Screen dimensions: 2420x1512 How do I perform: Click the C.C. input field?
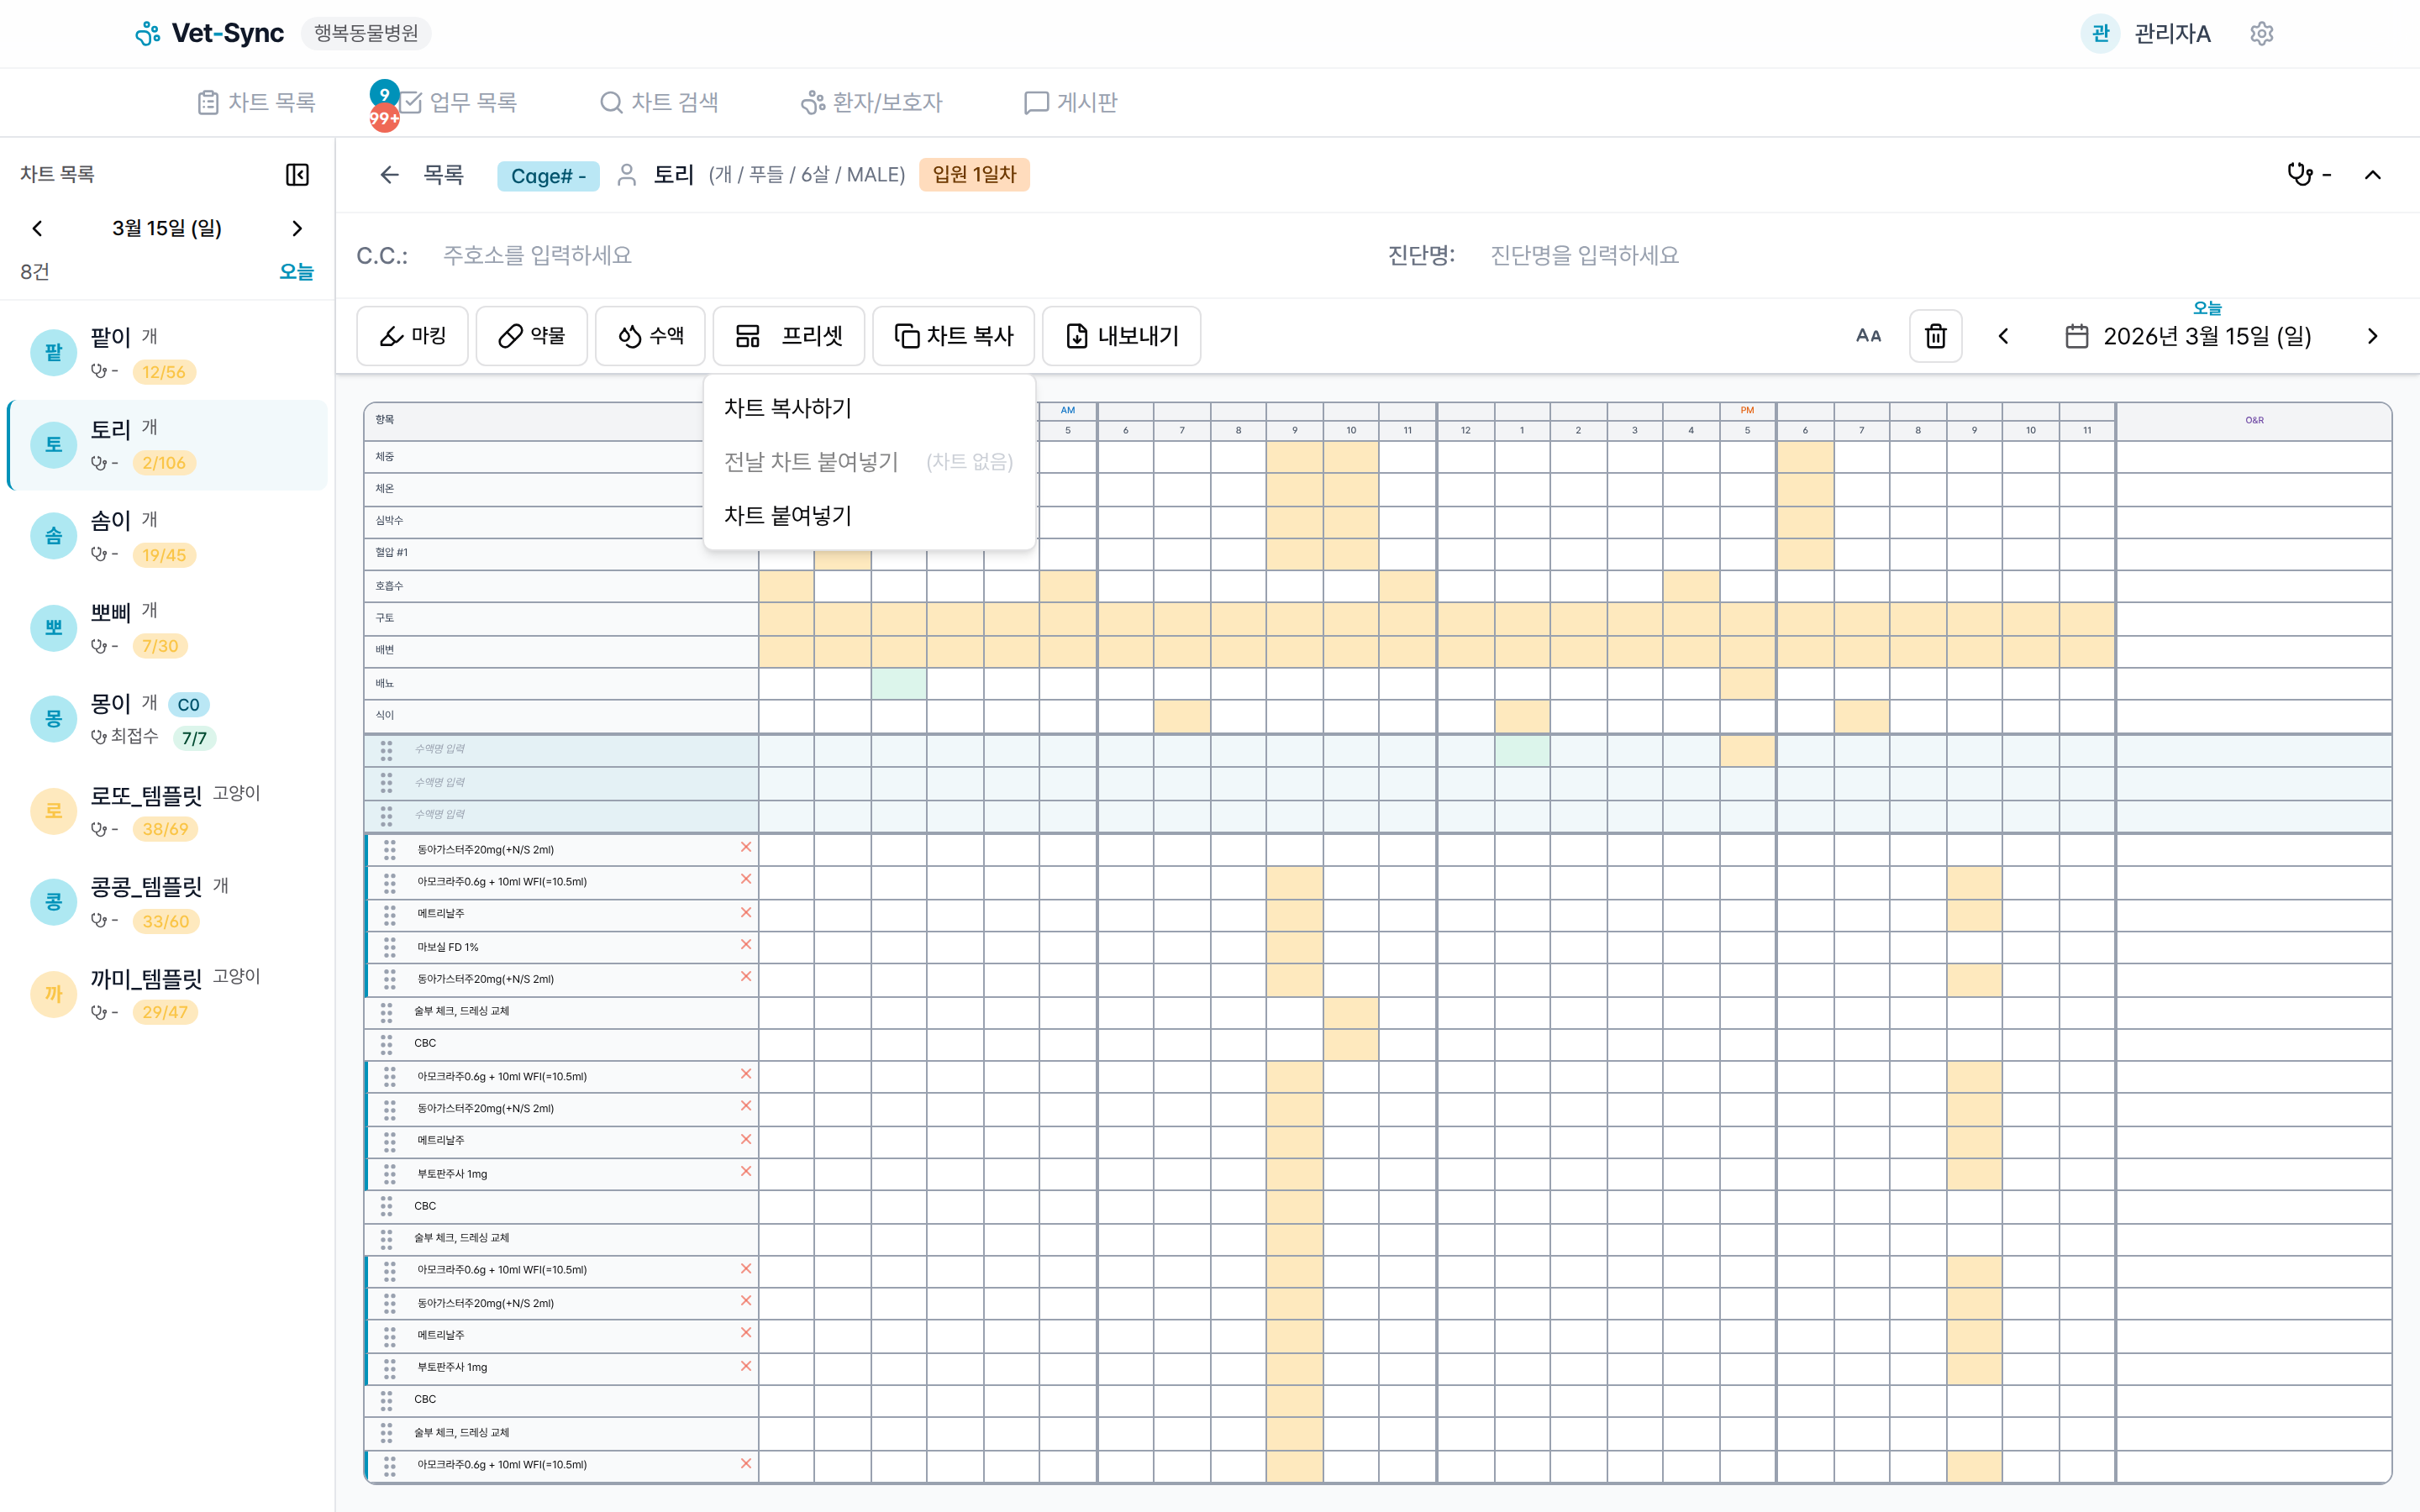pyautogui.click(x=600, y=255)
